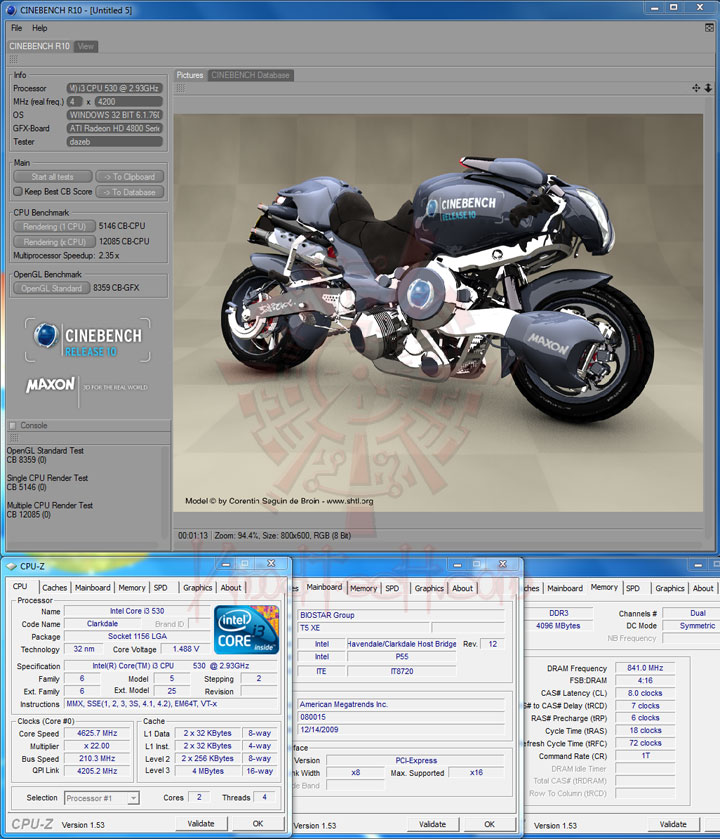Click Validate in the first CPU-Z window
The height and width of the screenshot is (839, 720).
(x=201, y=823)
